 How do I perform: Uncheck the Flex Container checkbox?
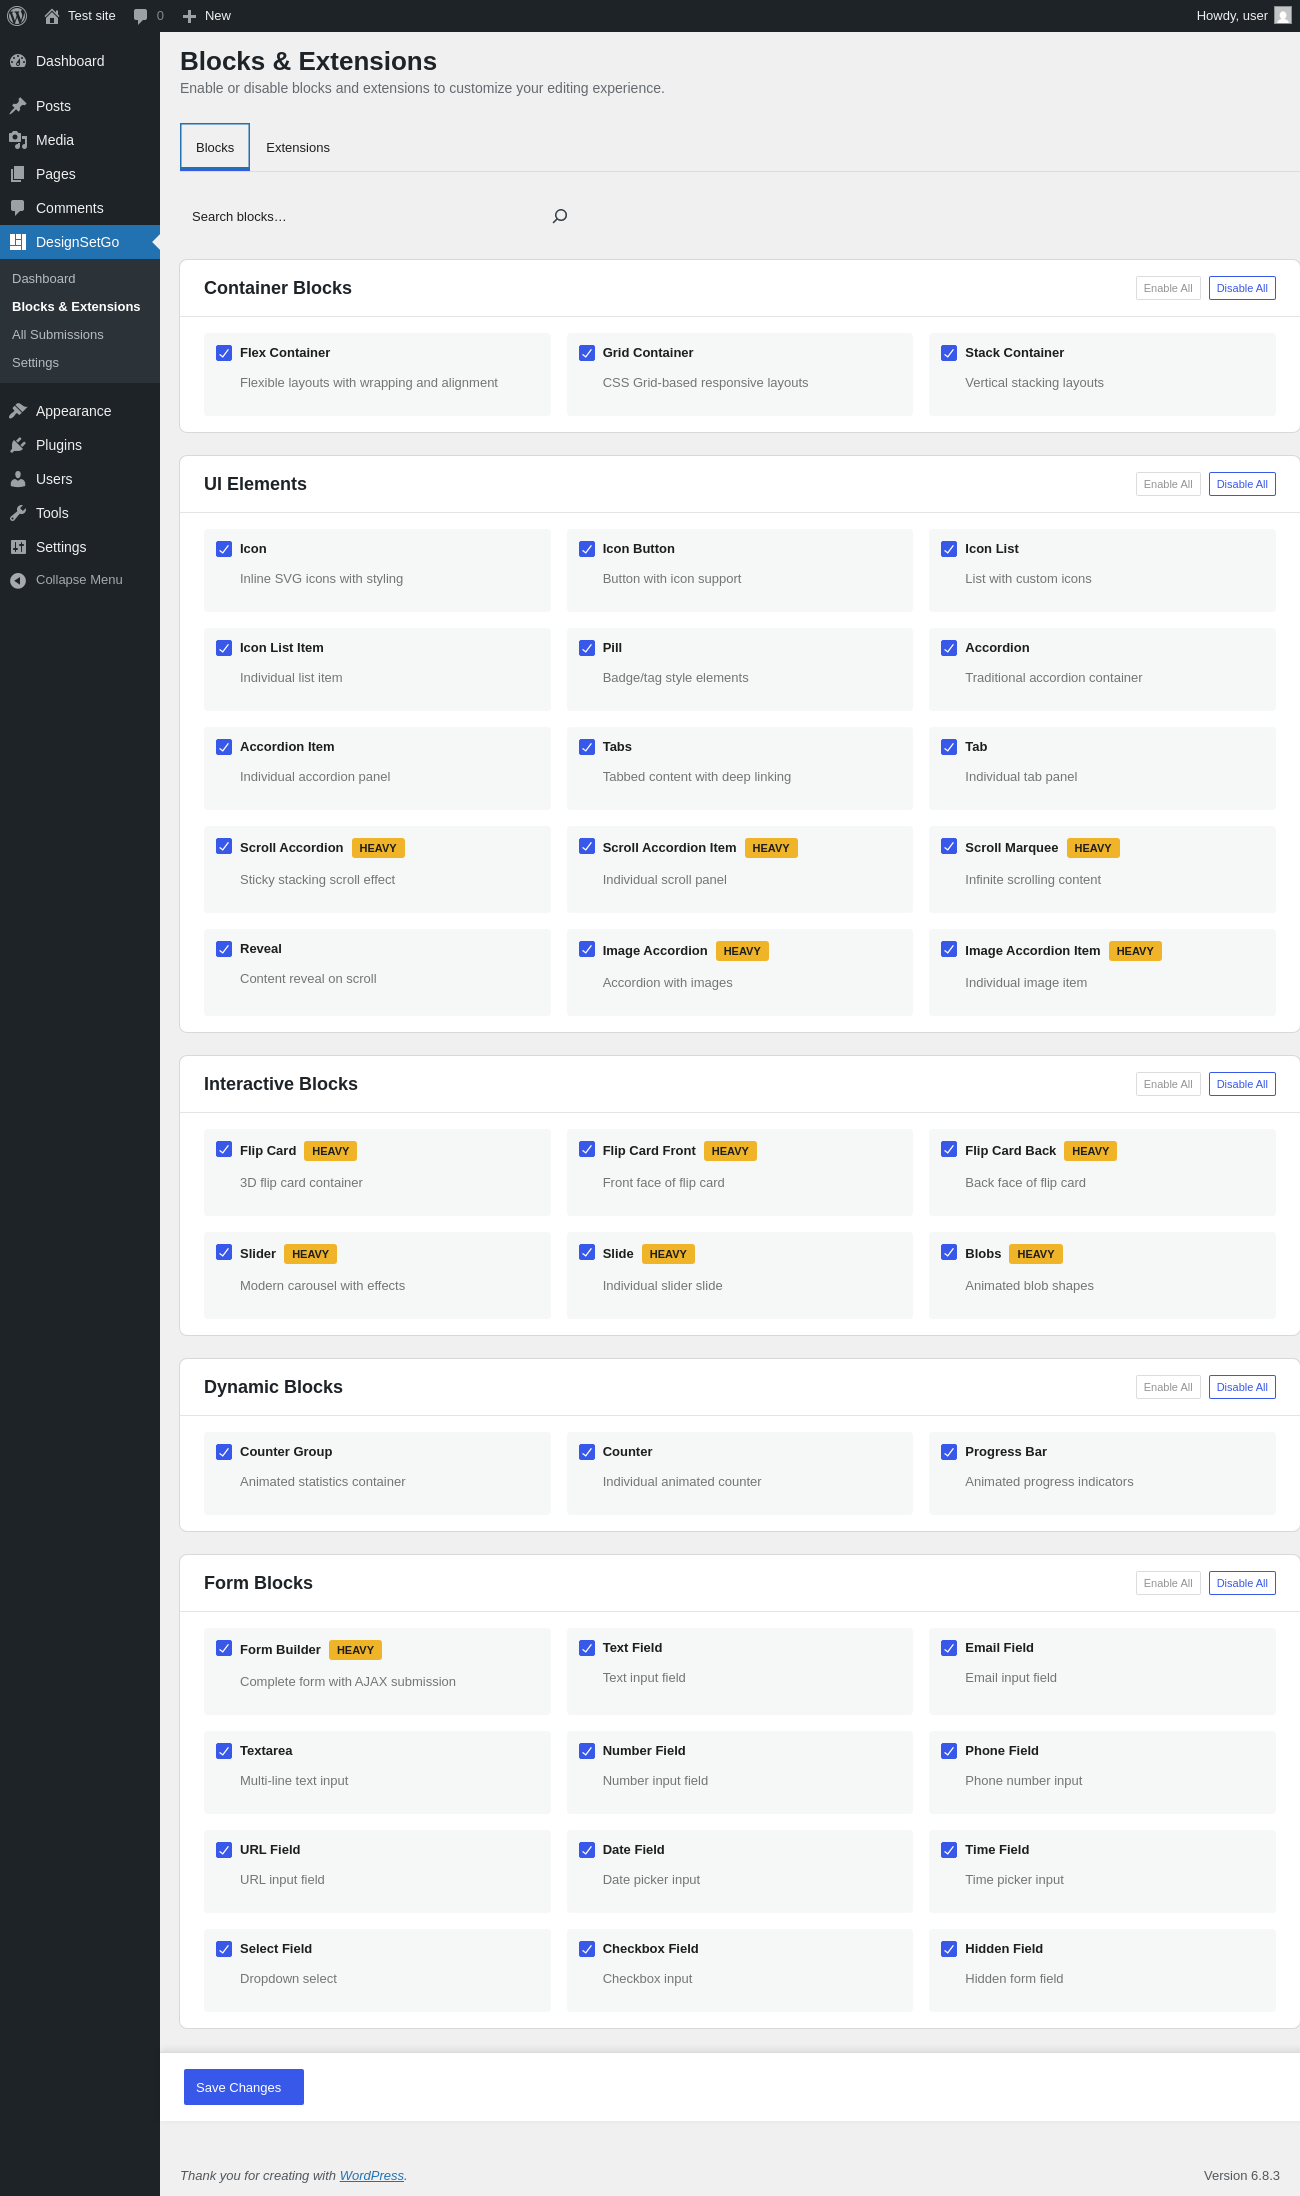click(x=224, y=353)
